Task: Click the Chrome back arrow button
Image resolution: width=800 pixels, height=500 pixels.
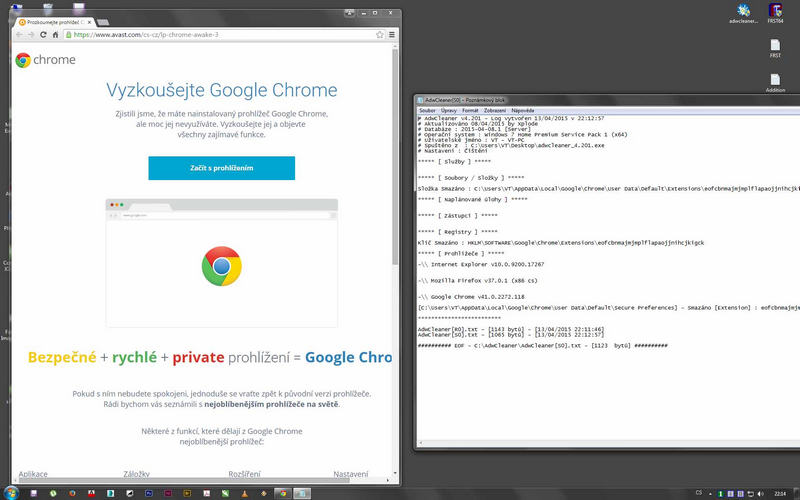Action: 18,34
